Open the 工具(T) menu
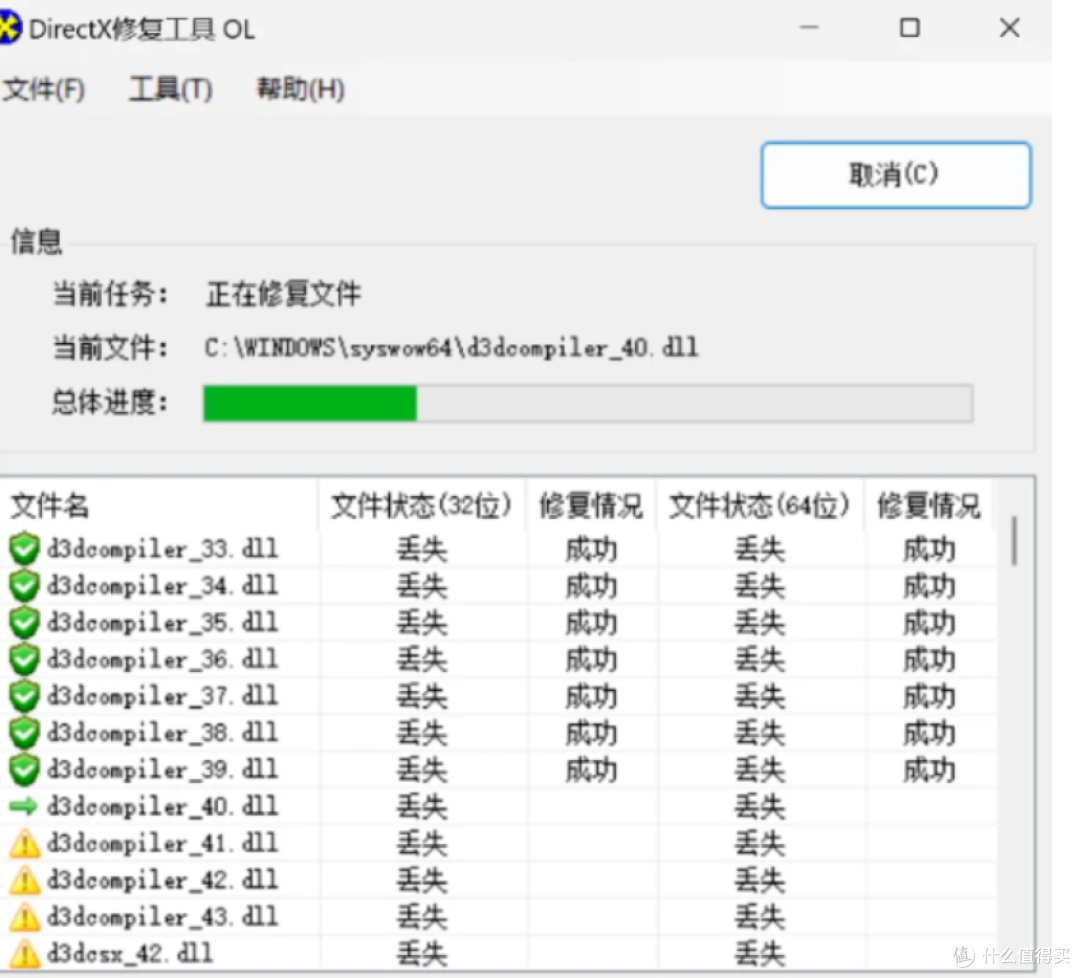The image size is (1080, 978). 170,90
